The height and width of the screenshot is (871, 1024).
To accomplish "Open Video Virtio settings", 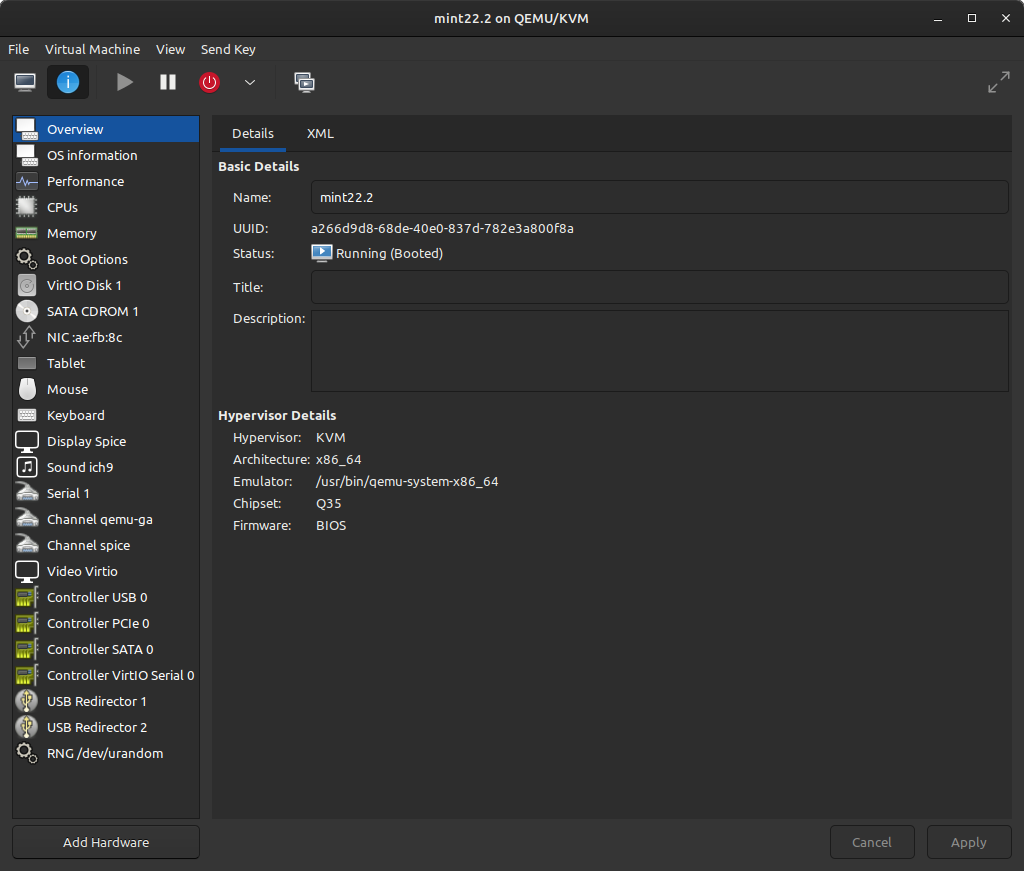I will pos(106,571).
